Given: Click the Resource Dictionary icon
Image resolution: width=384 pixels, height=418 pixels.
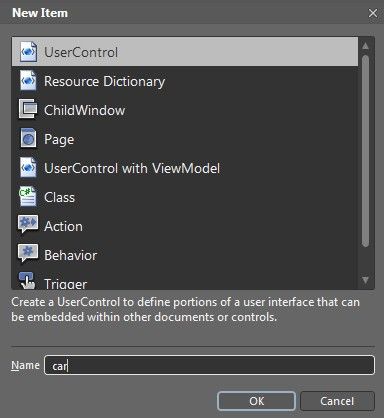Looking at the screenshot, I should click(28, 80).
